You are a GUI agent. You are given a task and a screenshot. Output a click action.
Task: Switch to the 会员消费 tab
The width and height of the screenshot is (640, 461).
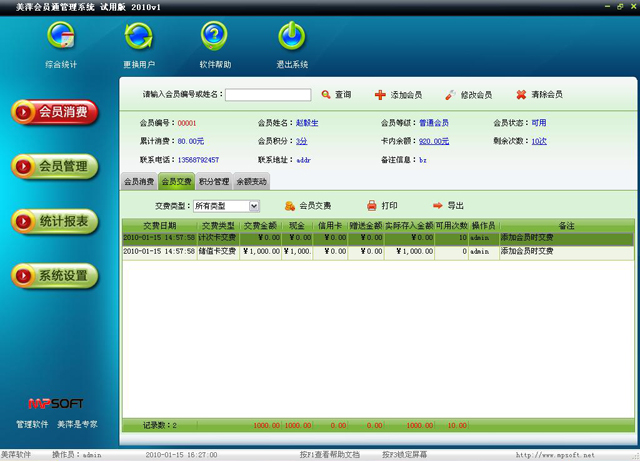pos(139,182)
